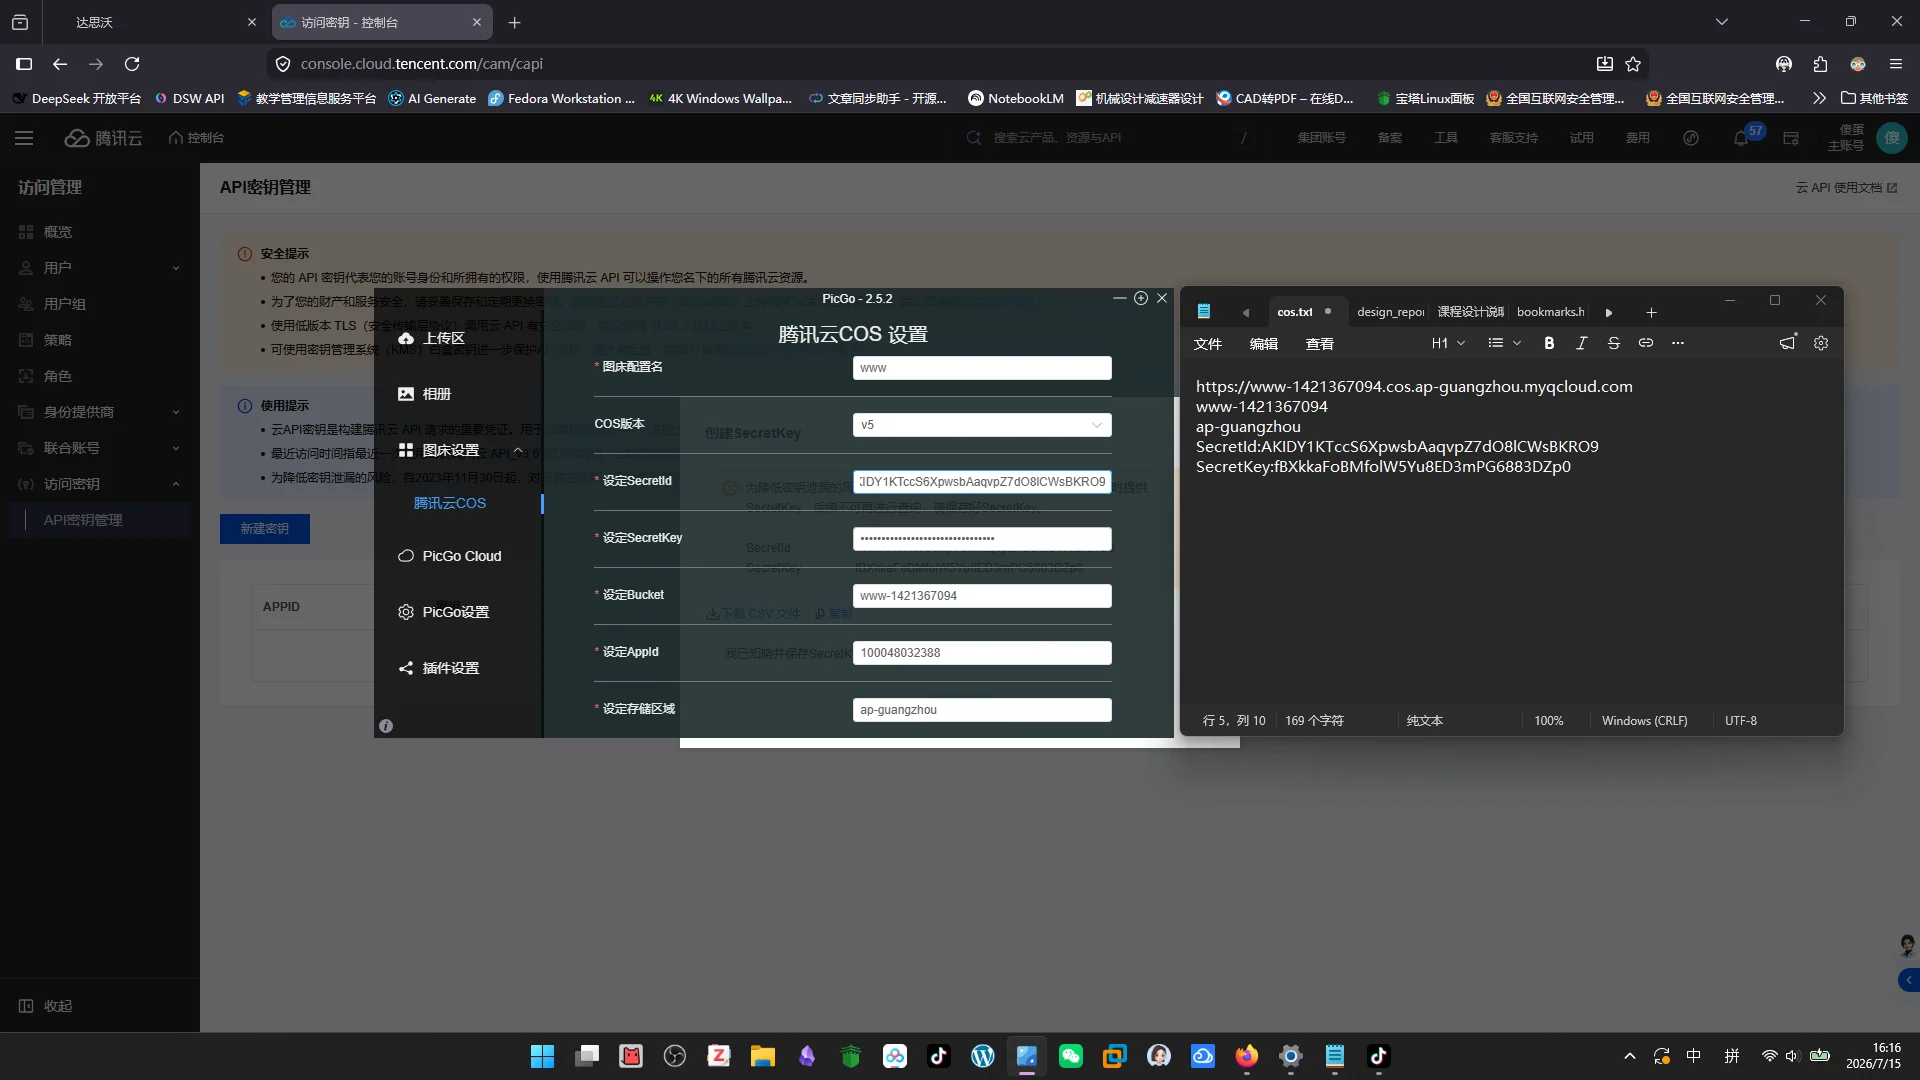1920x1080 pixels.
Task: Open a new browser tab
Action: coord(514,22)
